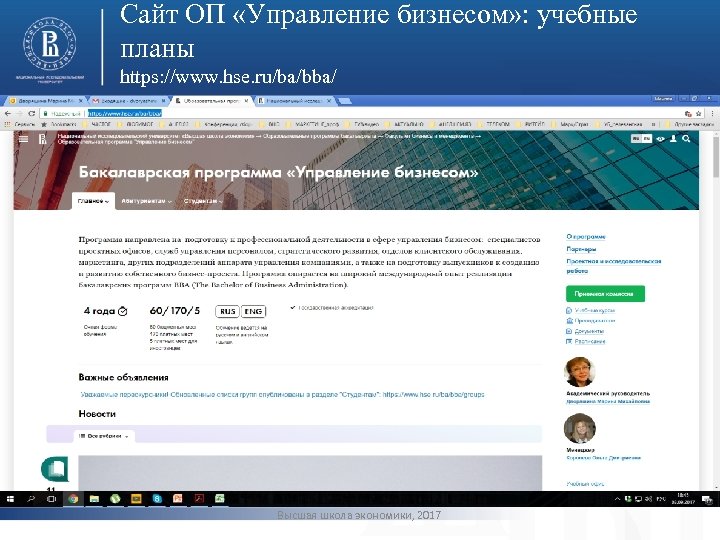Select the RUS language badge
Image resolution: width=720 pixels, height=540 pixels.
pyautogui.click(x=227, y=311)
